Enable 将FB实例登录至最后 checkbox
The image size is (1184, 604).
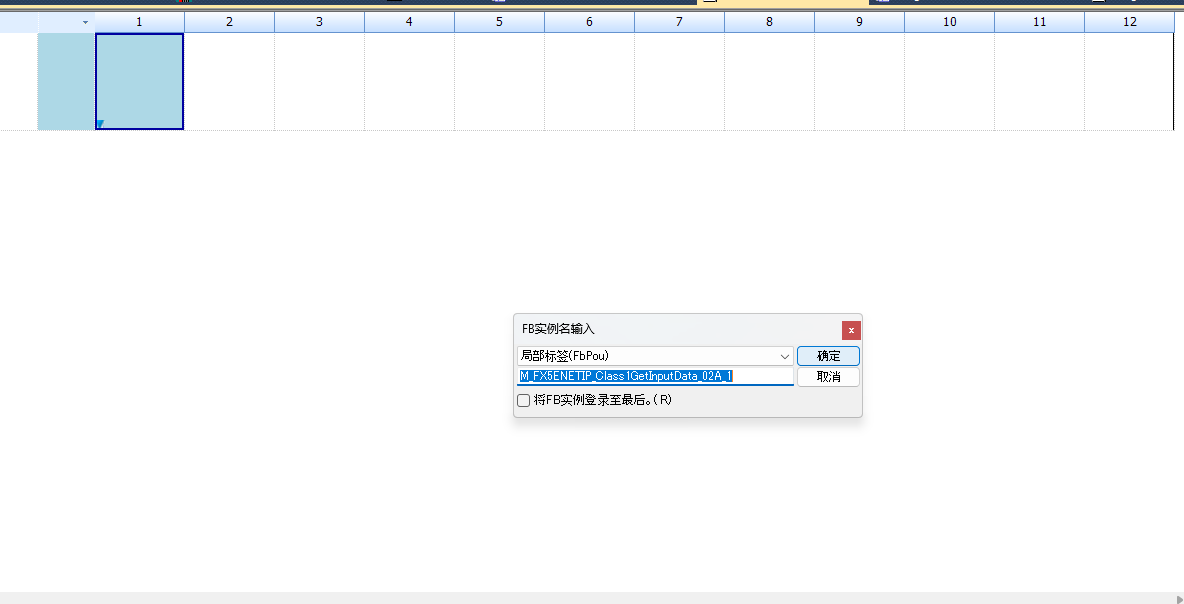point(523,400)
